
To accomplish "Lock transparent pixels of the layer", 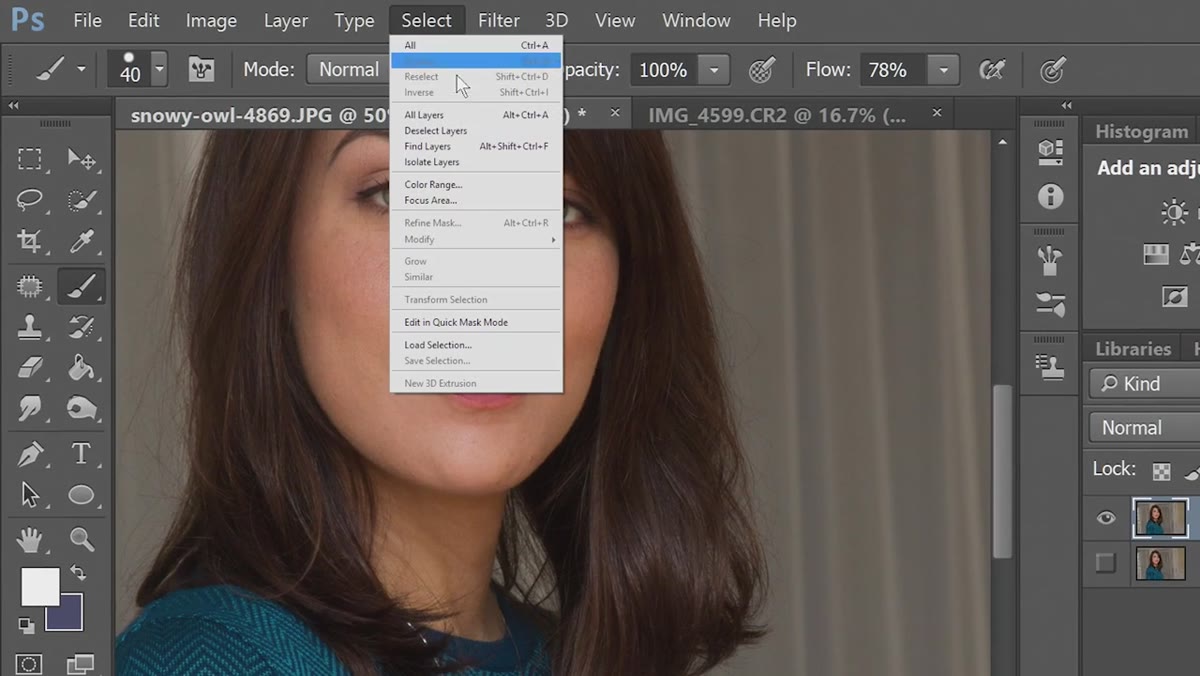I will (x=1161, y=471).
